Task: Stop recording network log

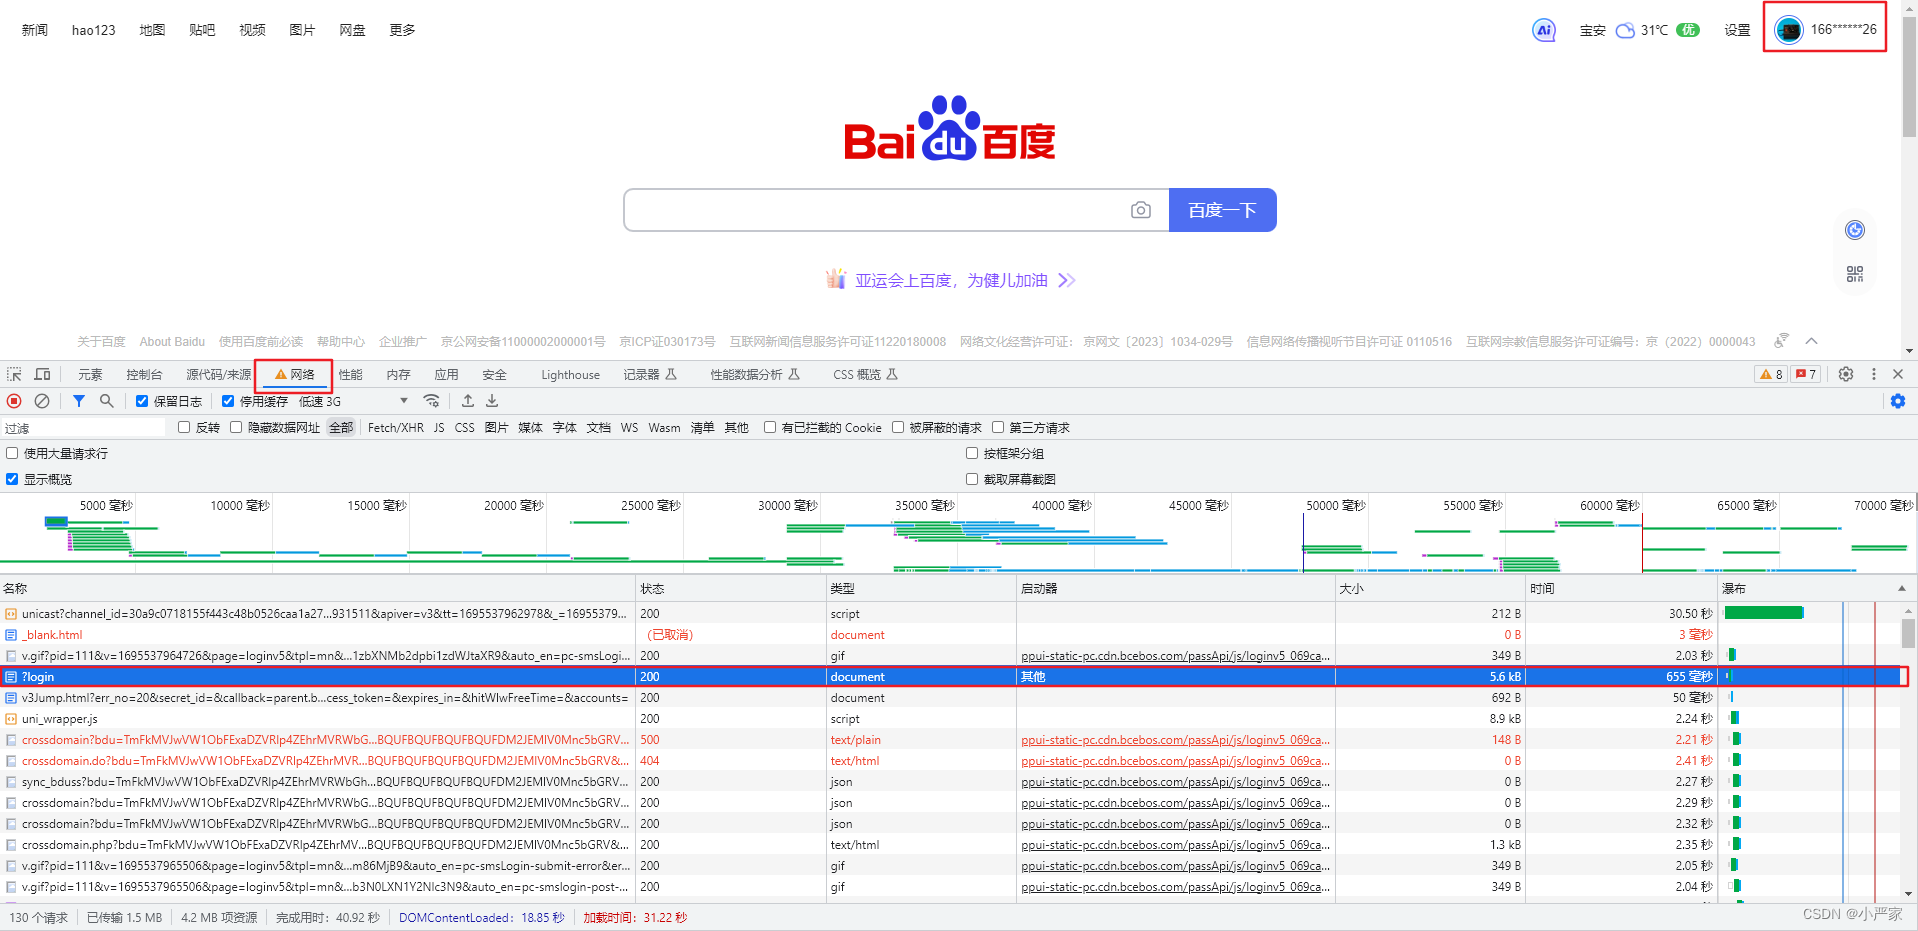Action: (14, 401)
